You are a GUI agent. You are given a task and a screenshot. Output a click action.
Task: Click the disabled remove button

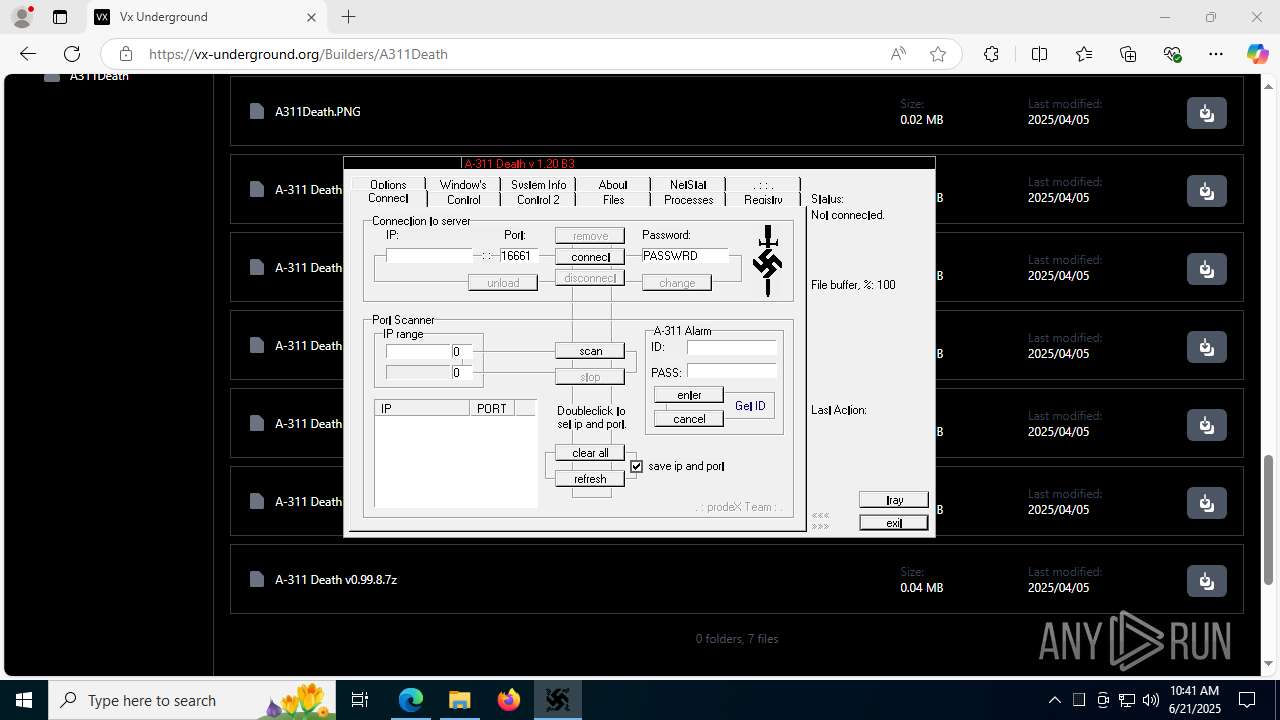pyautogui.click(x=590, y=236)
